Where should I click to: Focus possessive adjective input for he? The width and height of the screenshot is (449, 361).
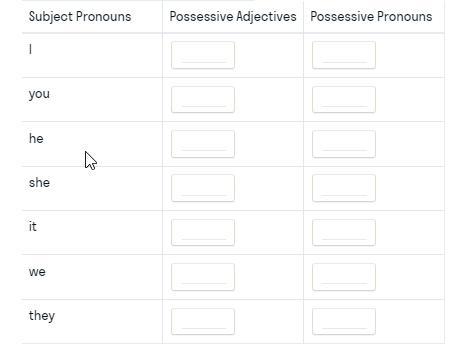[x=203, y=144]
